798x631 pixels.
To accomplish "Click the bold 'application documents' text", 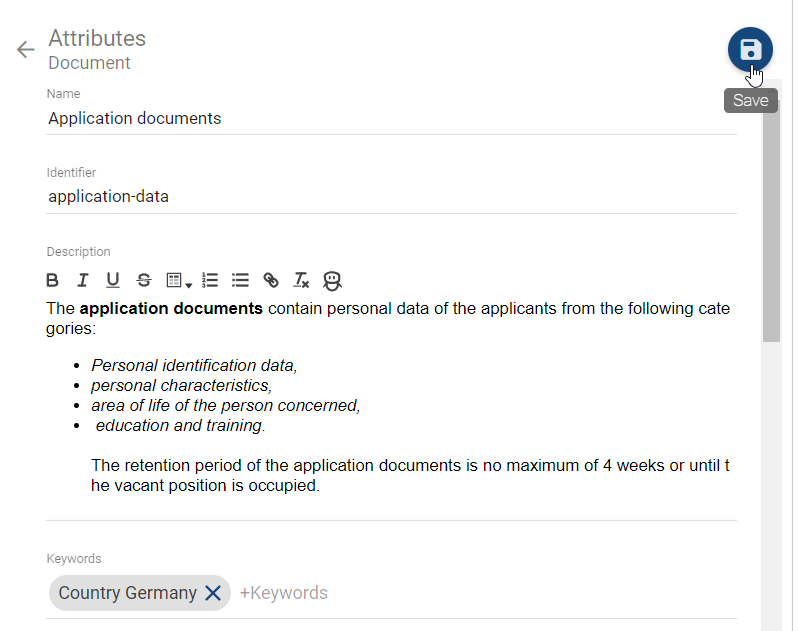I will point(170,308).
